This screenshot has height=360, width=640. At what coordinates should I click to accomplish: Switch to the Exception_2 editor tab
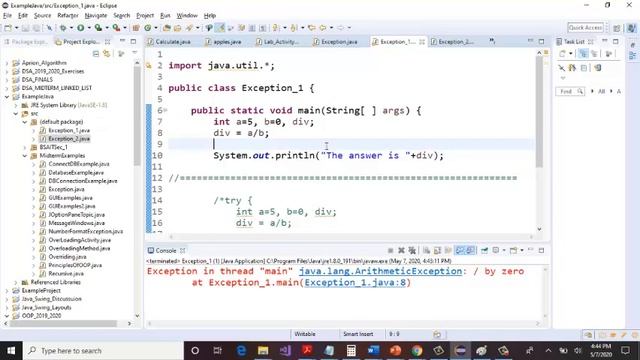[x=453, y=42]
